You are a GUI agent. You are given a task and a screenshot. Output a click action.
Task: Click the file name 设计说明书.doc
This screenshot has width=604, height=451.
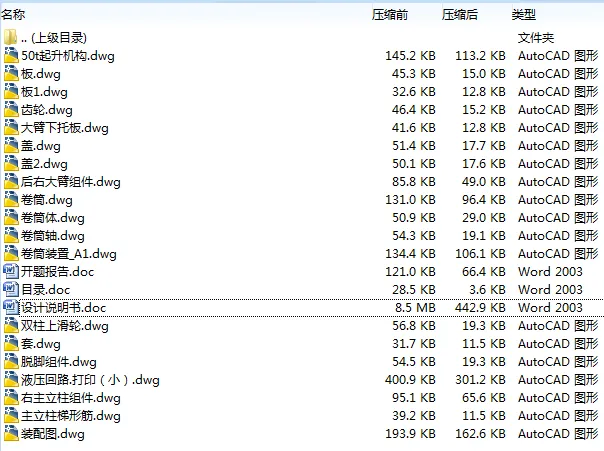(64, 308)
